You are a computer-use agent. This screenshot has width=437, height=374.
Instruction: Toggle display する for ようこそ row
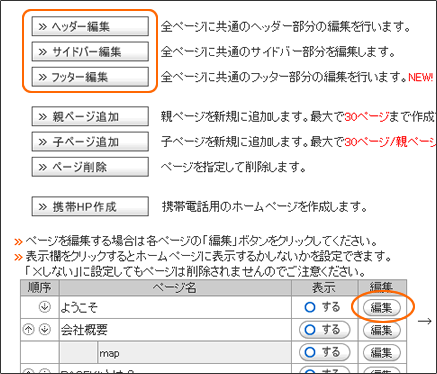point(322,307)
